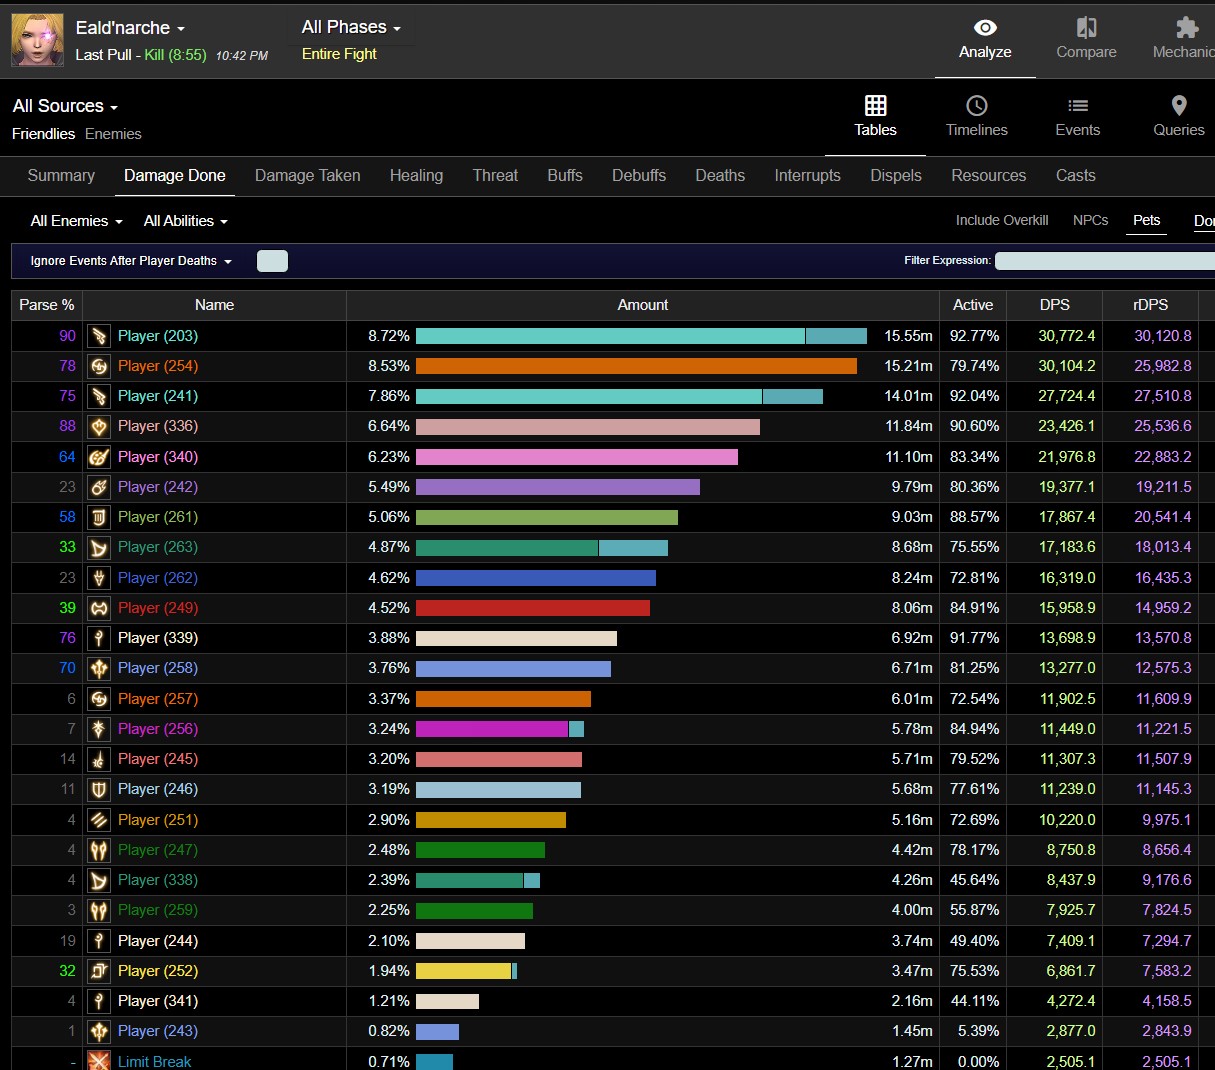Click the Filter Expression input field
Screen dimensions: 1215x1070
pyautogui.click(x=1104, y=261)
